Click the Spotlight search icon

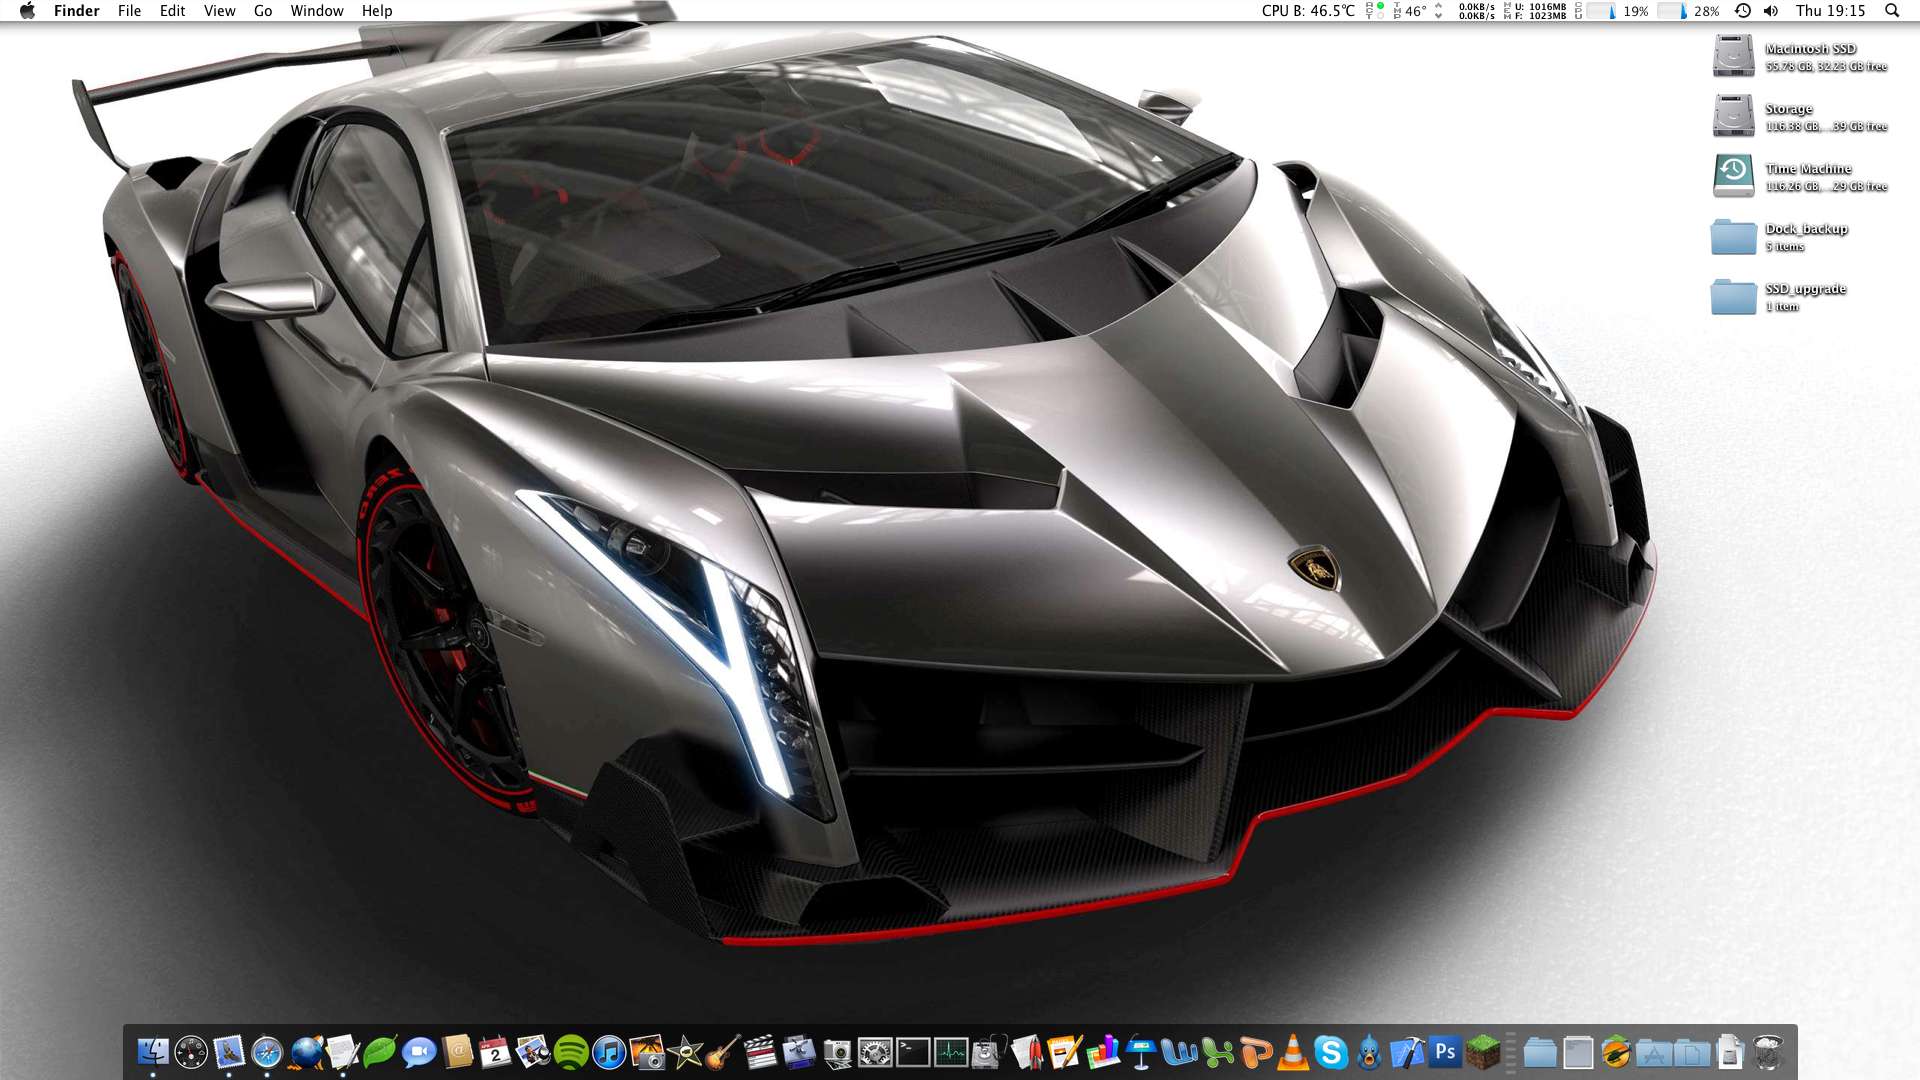1892,11
